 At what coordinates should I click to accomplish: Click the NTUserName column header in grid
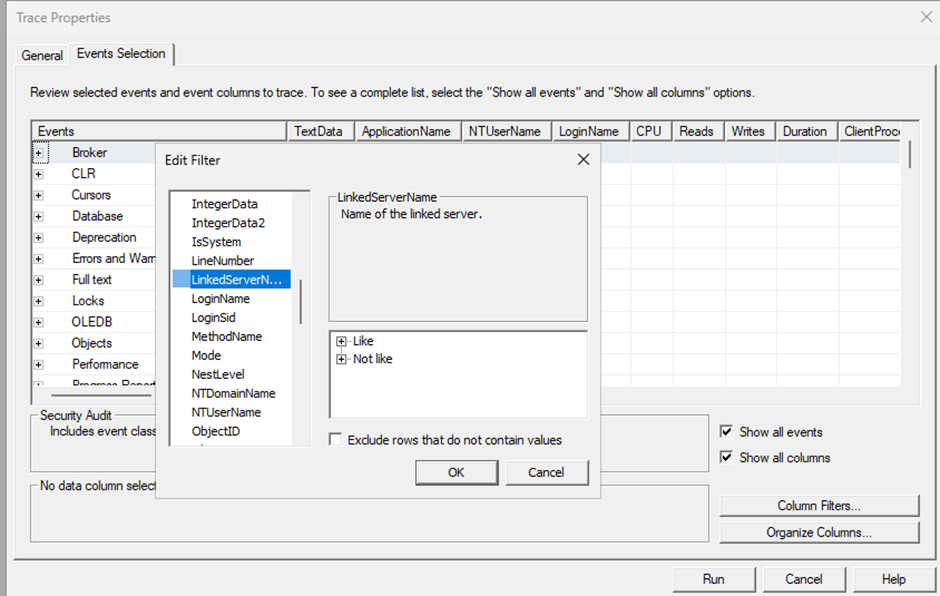click(x=507, y=131)
